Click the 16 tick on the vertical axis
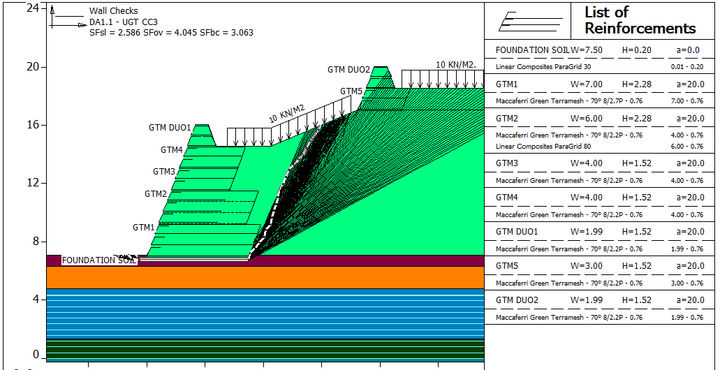720x370 pixels. pos(34,125)
